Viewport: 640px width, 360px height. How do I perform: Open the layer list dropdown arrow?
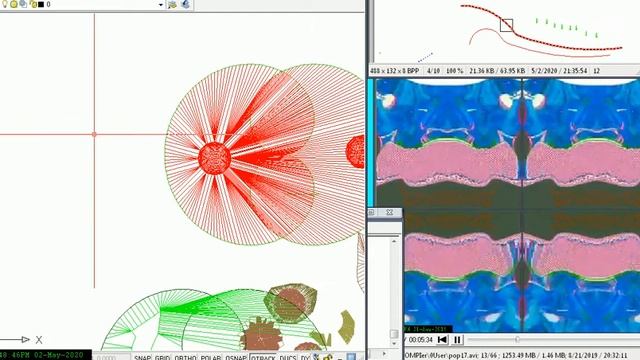tap(160, 4)
